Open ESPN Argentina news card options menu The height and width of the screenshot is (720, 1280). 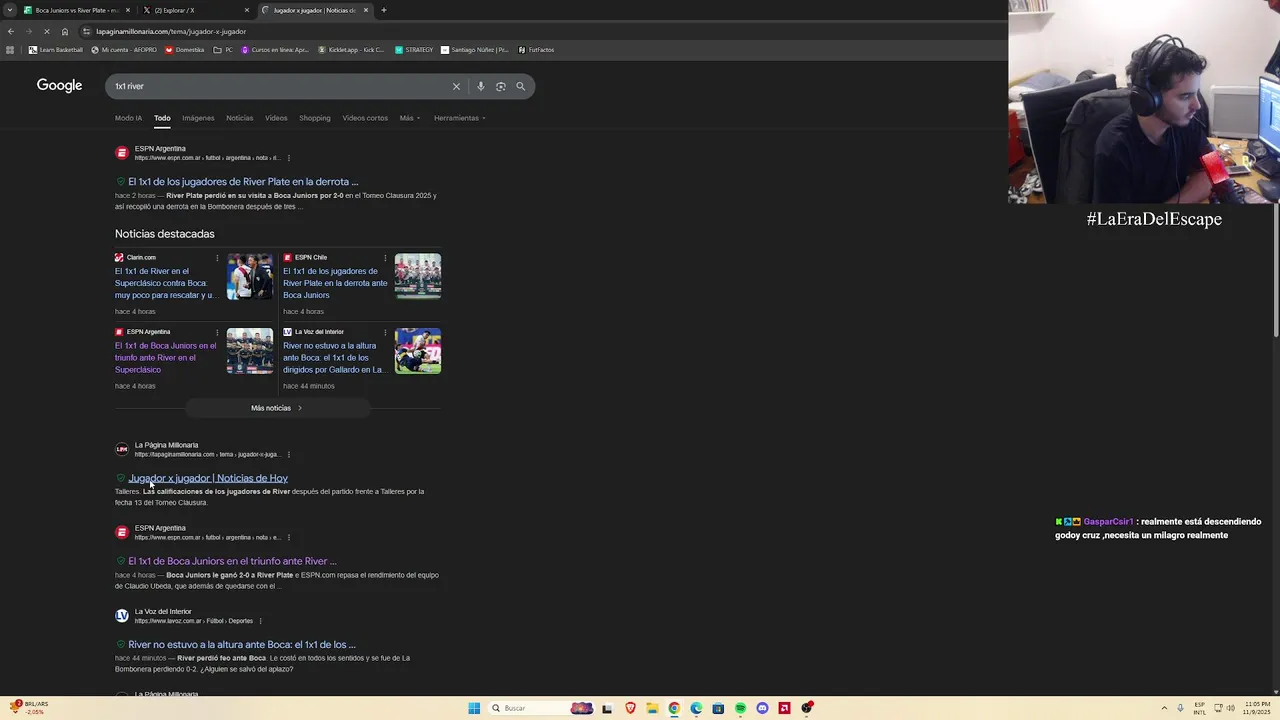217,332
